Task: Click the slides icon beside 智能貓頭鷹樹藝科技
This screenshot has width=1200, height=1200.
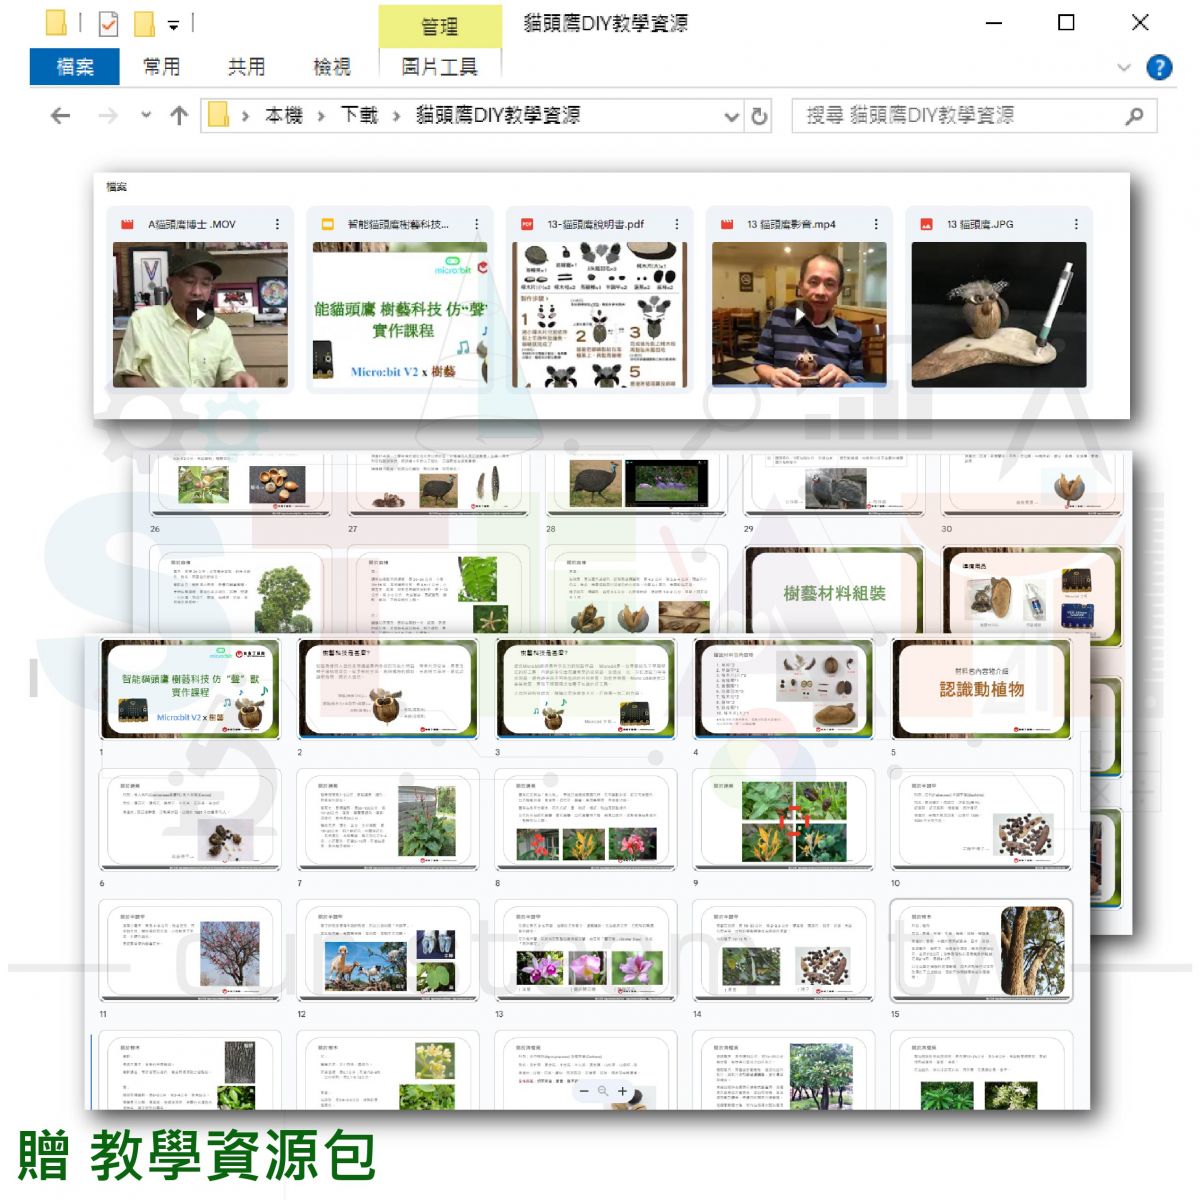Action: point(327,225)
